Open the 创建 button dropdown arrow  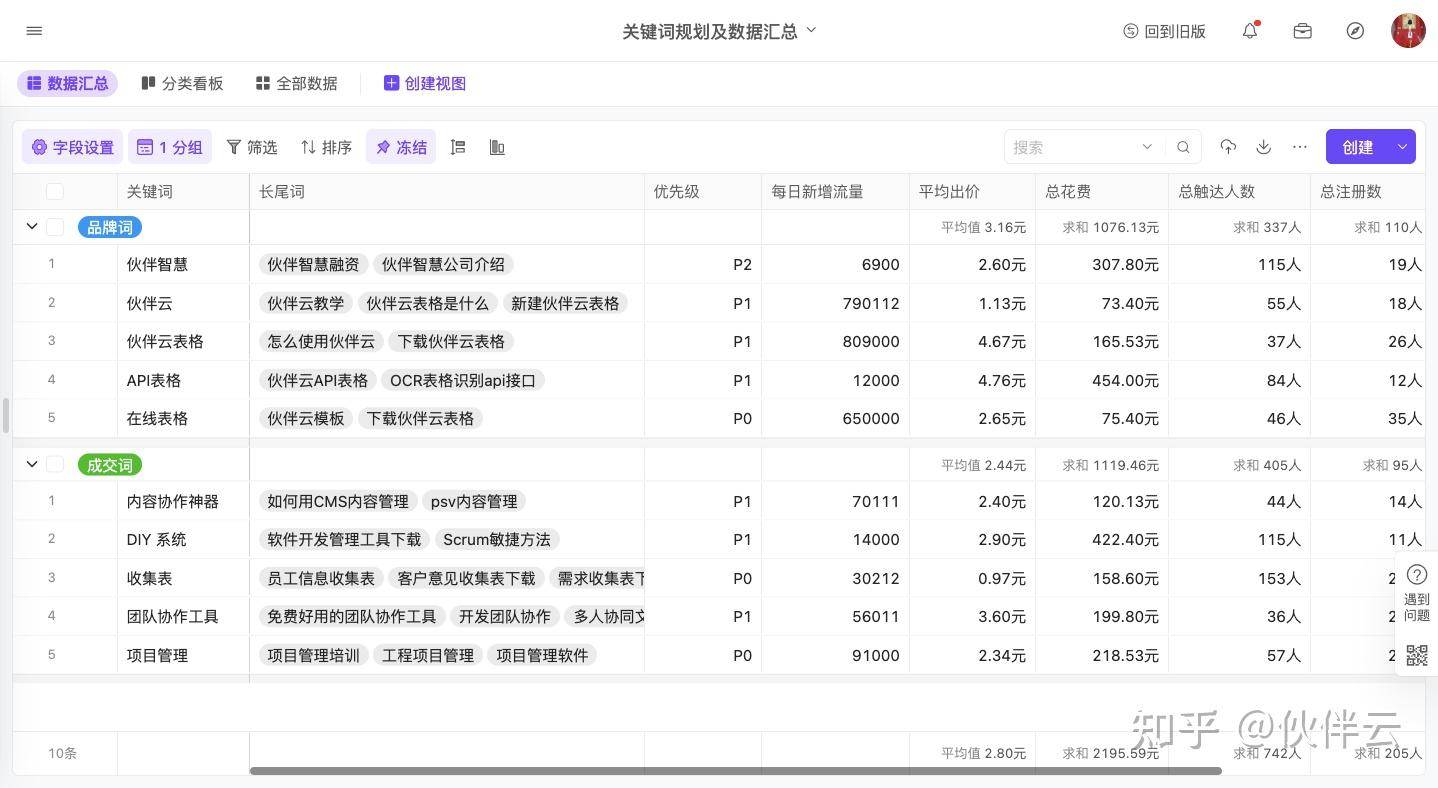1402,147
